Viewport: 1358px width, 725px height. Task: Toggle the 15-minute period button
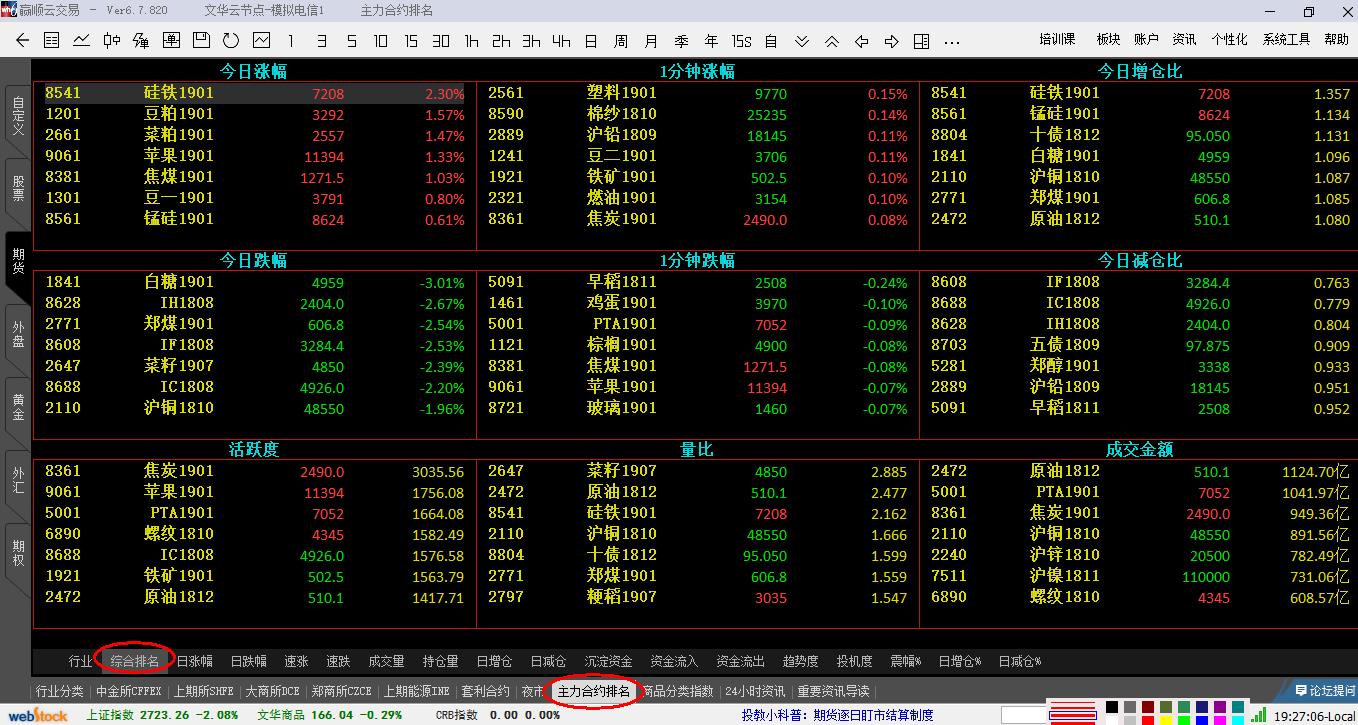(411, 41)
